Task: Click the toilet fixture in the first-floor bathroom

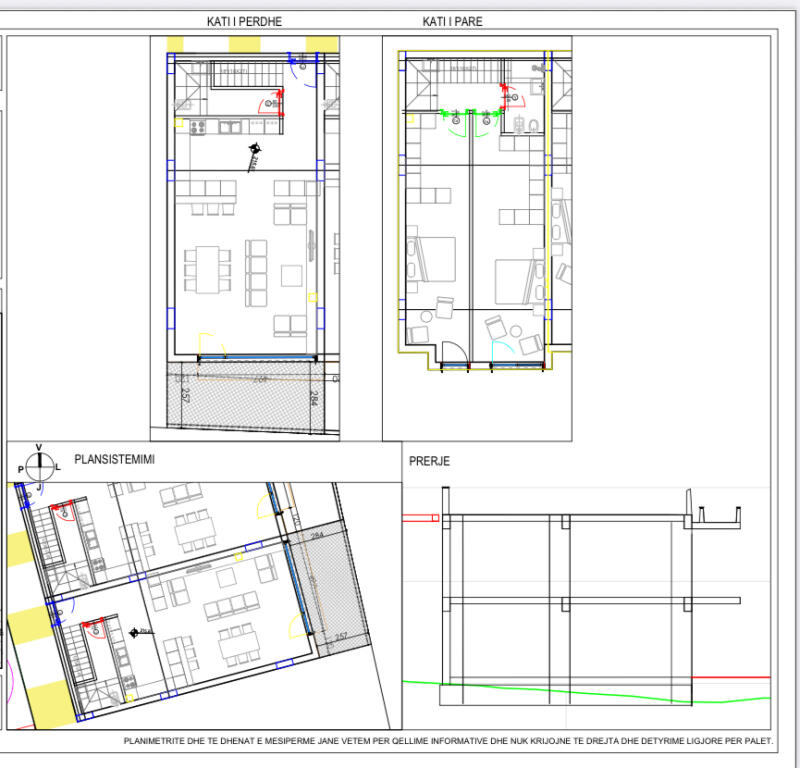Action: click(x=533, y=126)
